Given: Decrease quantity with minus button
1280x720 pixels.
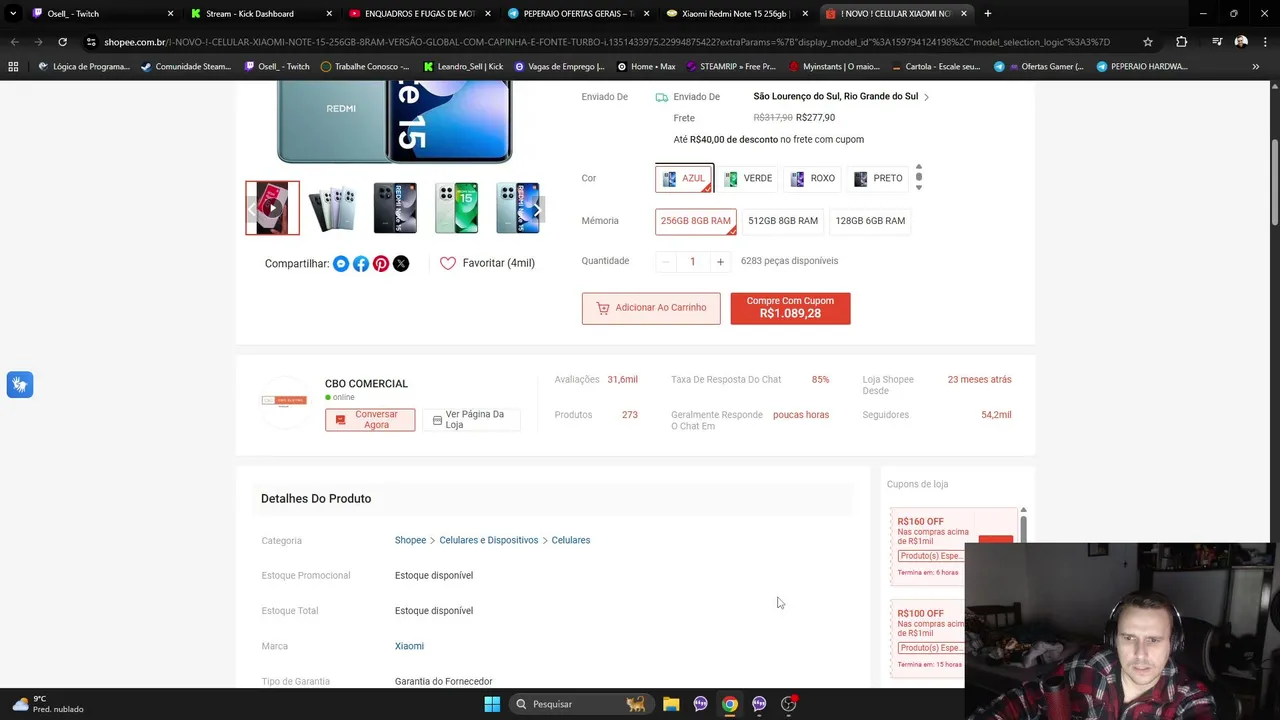Looking at the screenshot, I should pos(667,262).
